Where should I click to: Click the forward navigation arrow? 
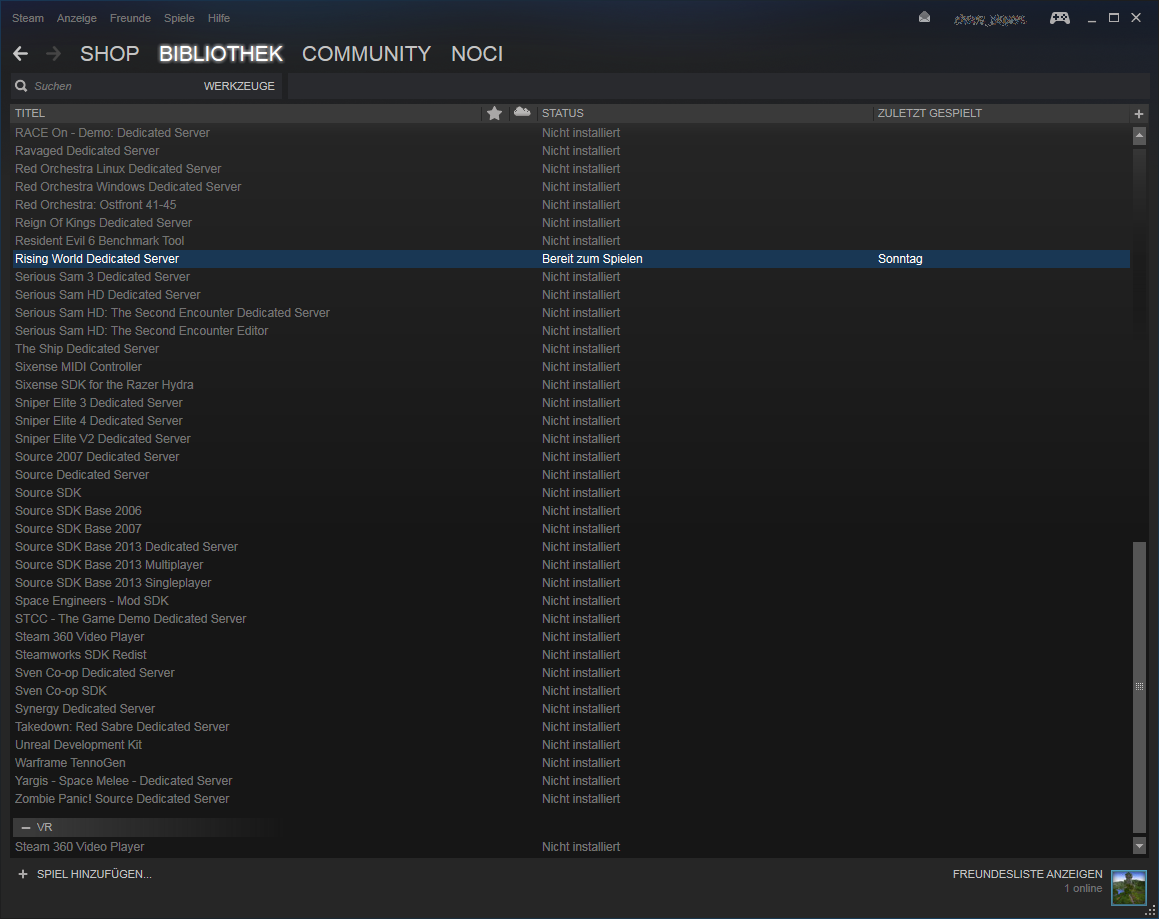pos(53,54)
